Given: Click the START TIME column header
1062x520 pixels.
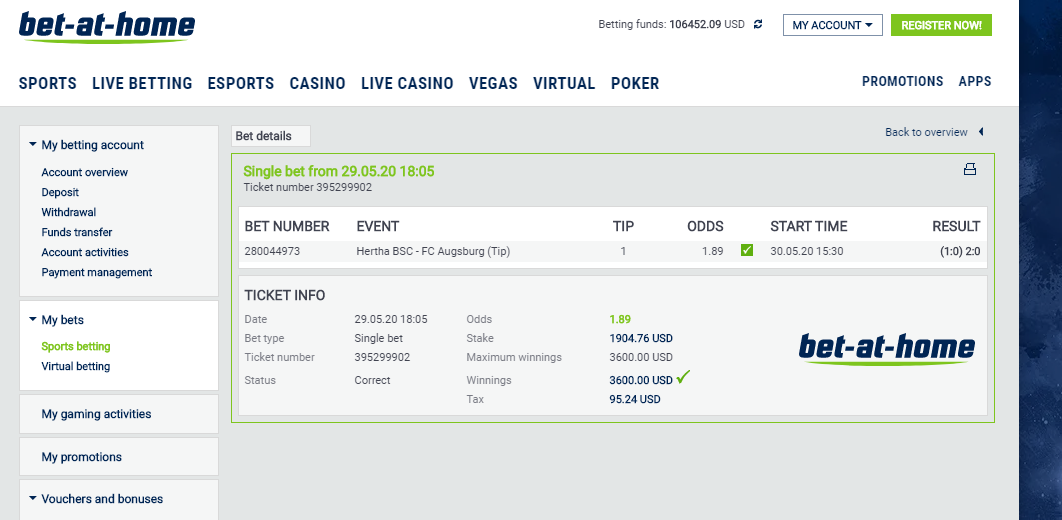Looking at the screenshot, I should point(809,226).
